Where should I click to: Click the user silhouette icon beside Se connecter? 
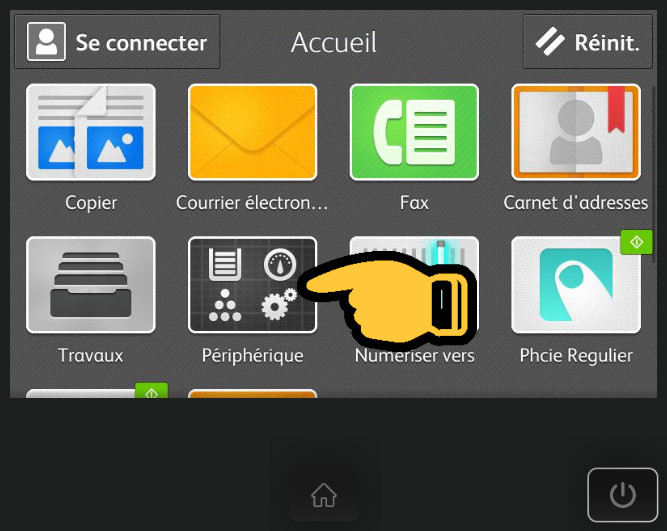click(x=46, y=42)
